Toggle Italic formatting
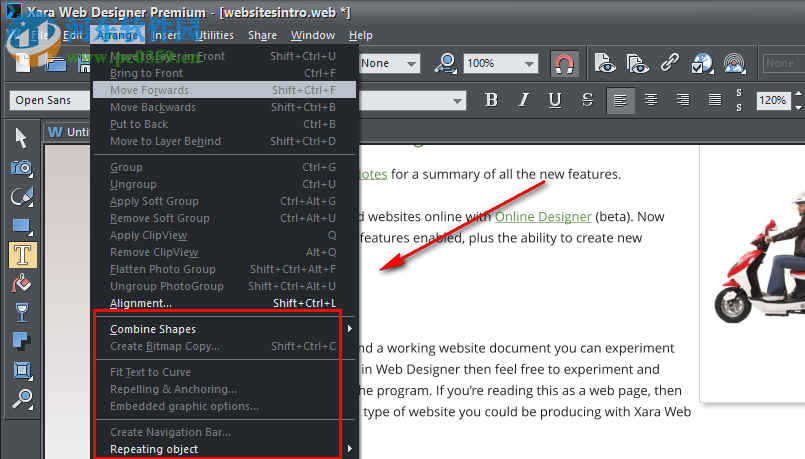805x459 pixels. 523,100
